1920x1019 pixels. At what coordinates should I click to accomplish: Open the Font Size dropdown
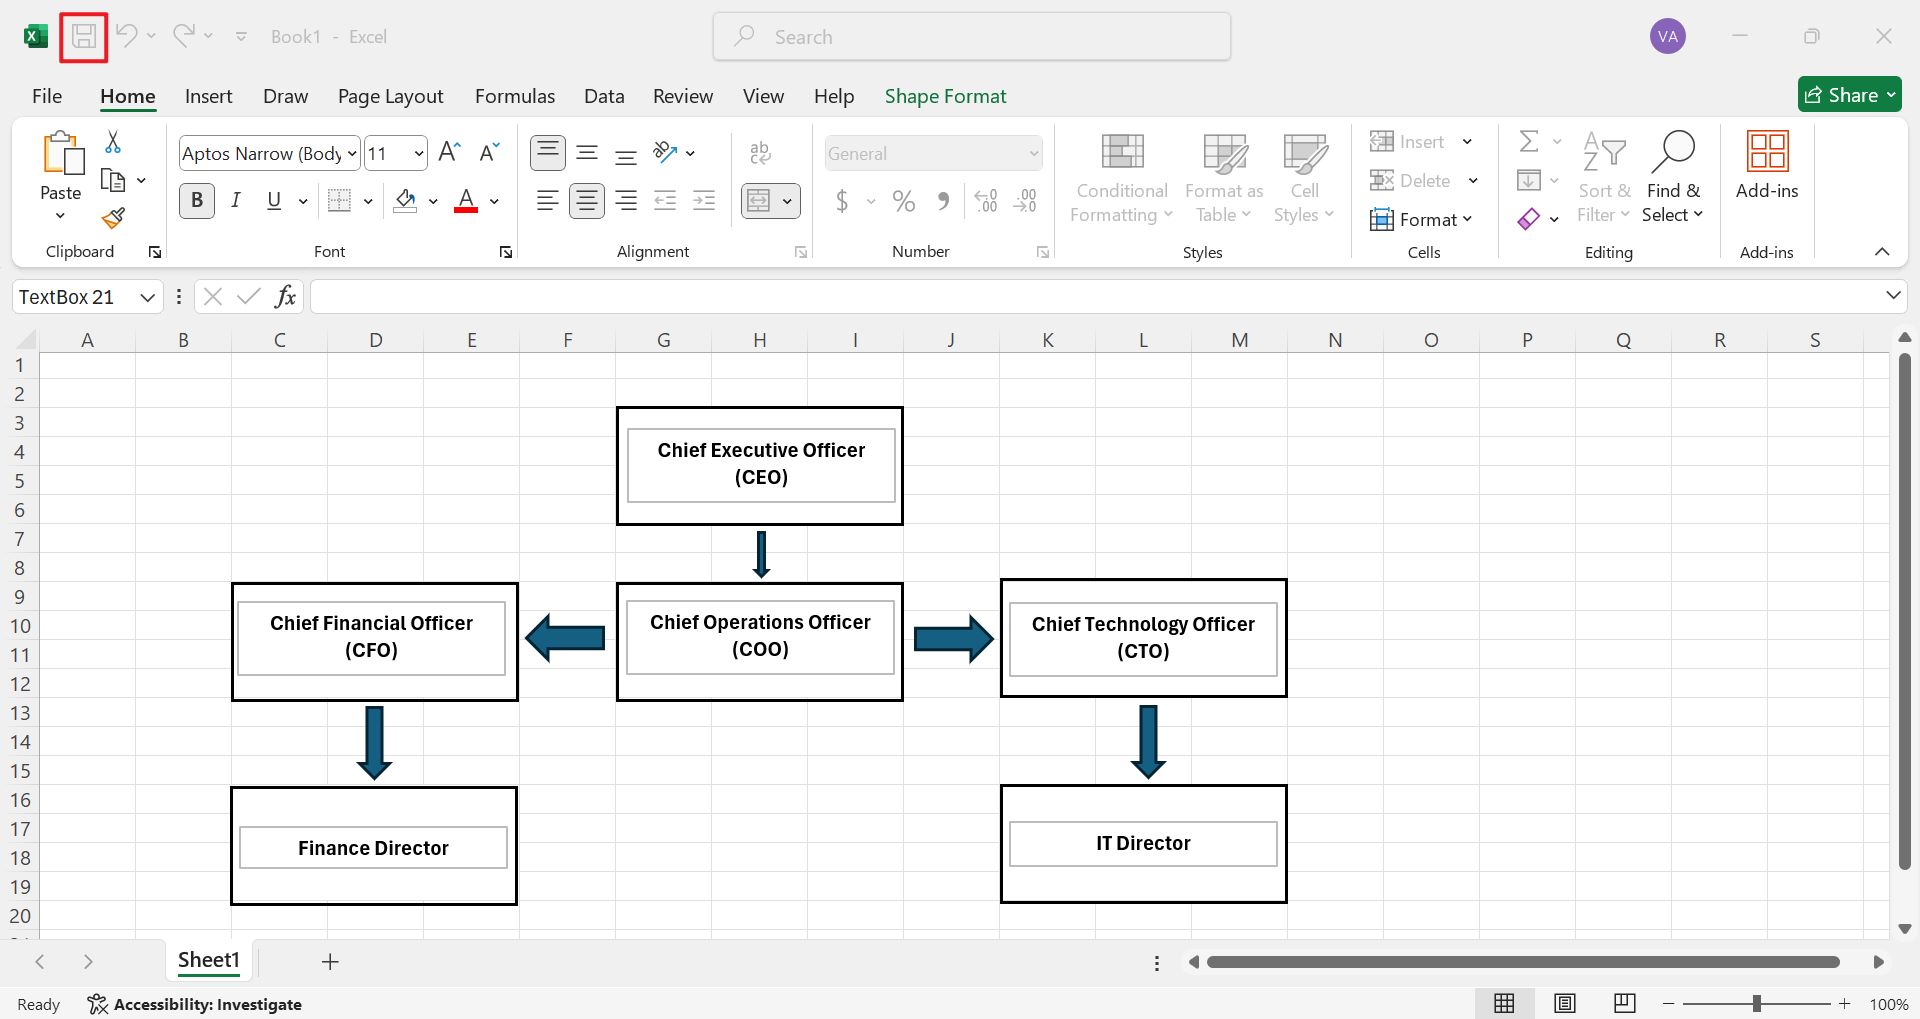[x=420, y=153]
